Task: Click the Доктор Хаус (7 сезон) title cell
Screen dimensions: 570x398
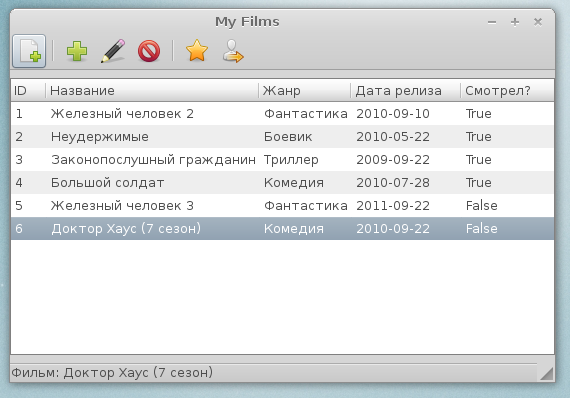Action: tap(126, 229)
